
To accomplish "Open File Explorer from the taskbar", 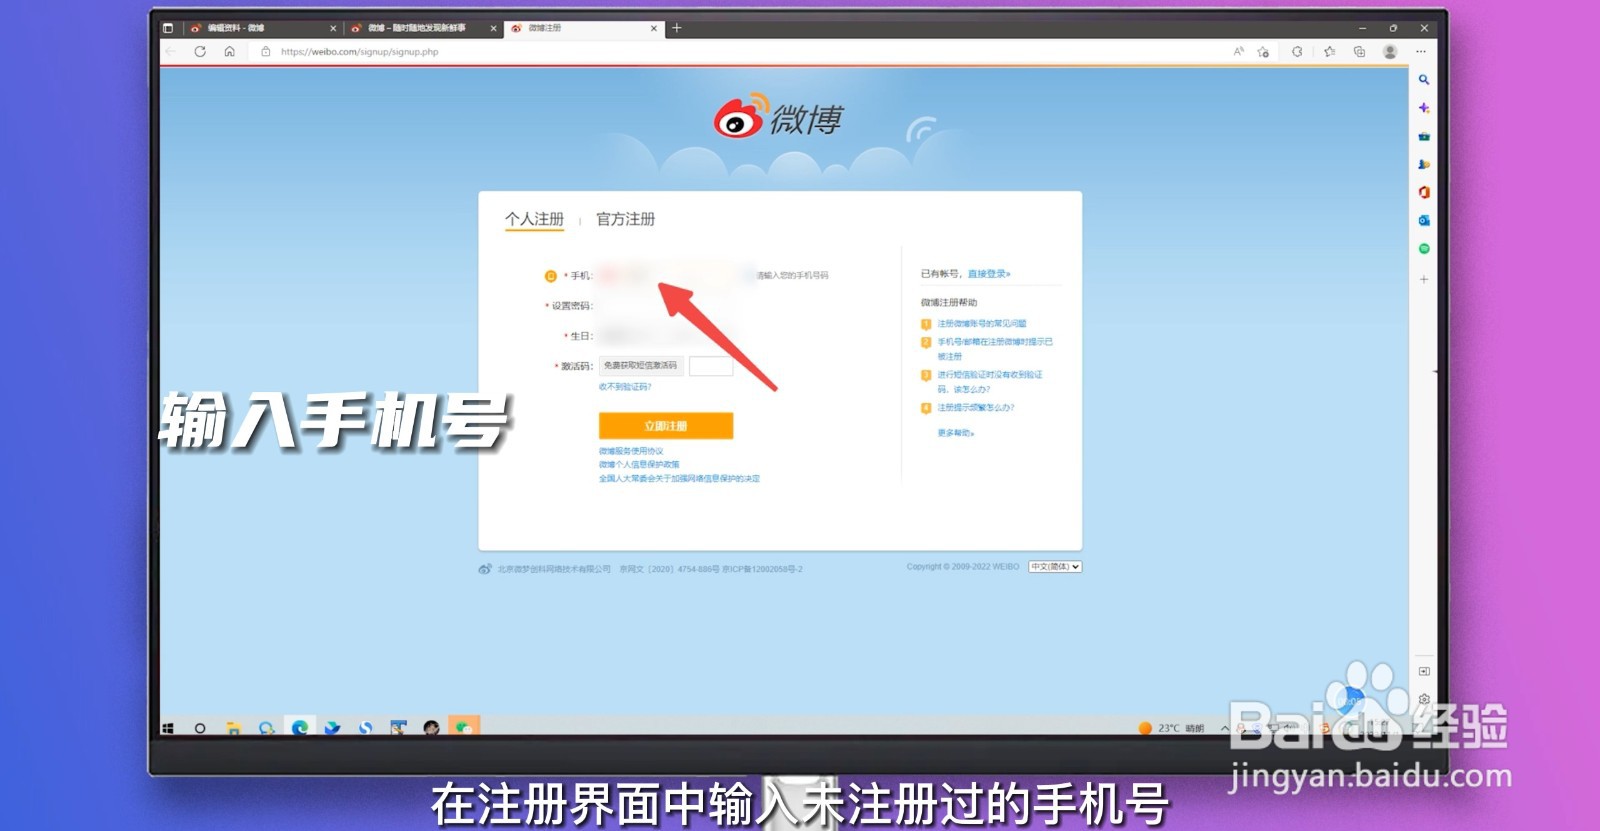I will coord(233,728).
